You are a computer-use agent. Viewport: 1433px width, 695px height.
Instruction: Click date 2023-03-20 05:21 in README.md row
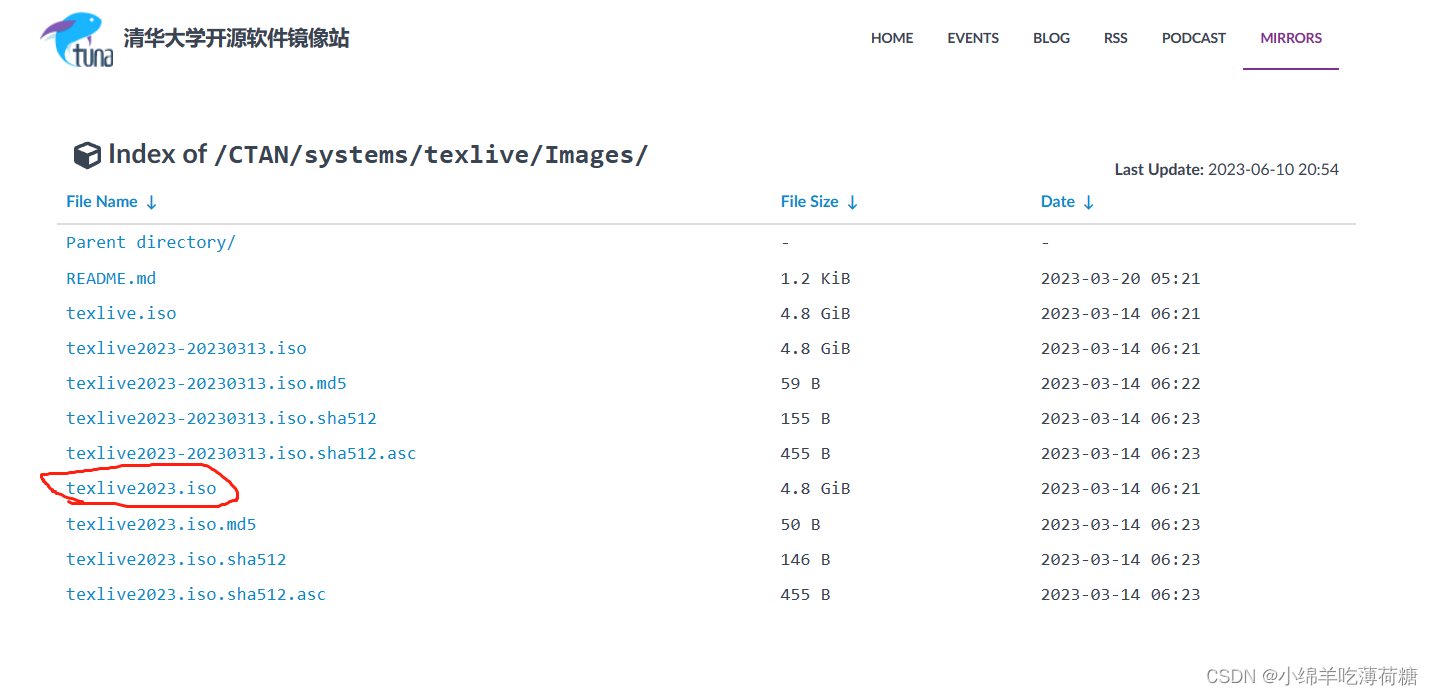(1120, 278)
